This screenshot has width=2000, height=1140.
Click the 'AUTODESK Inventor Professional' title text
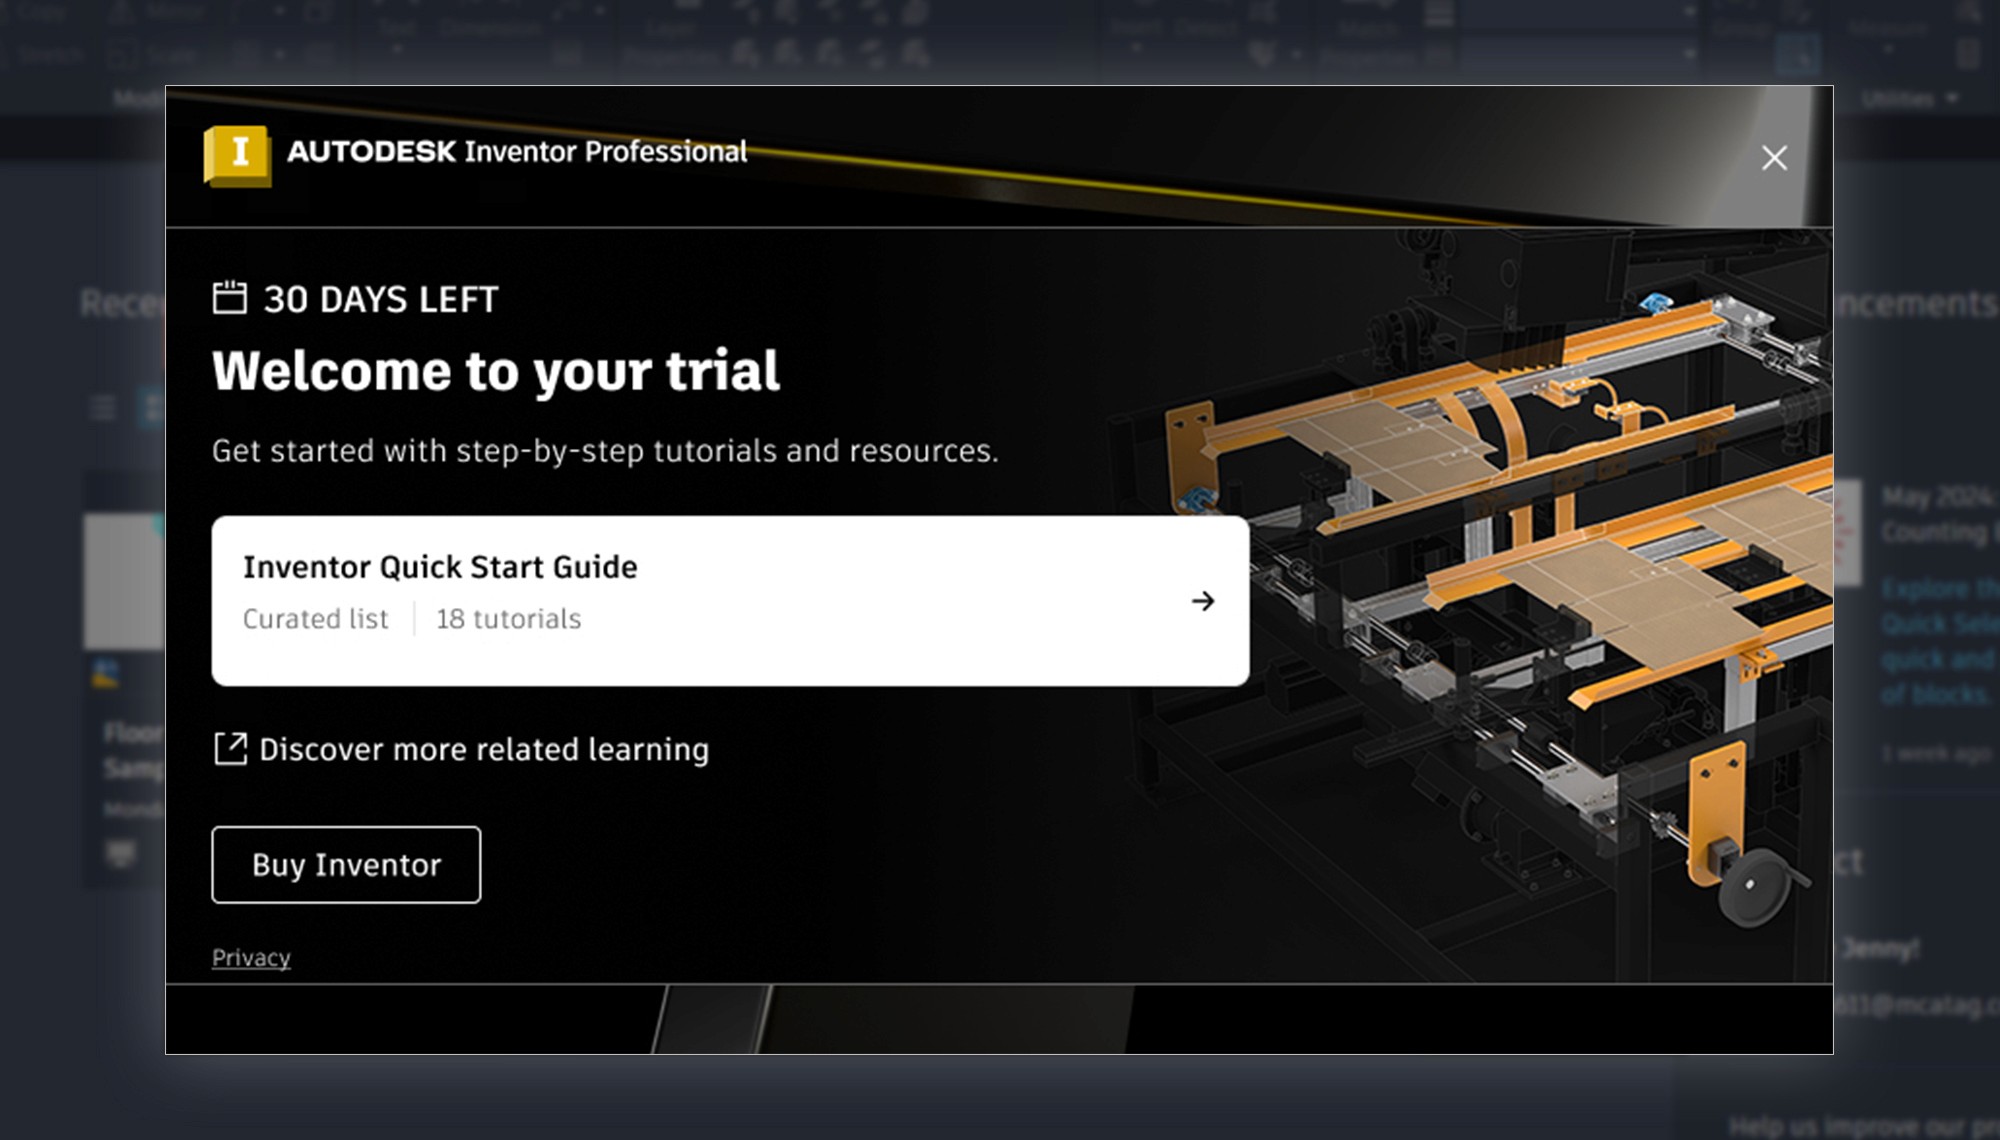point(517,151)
